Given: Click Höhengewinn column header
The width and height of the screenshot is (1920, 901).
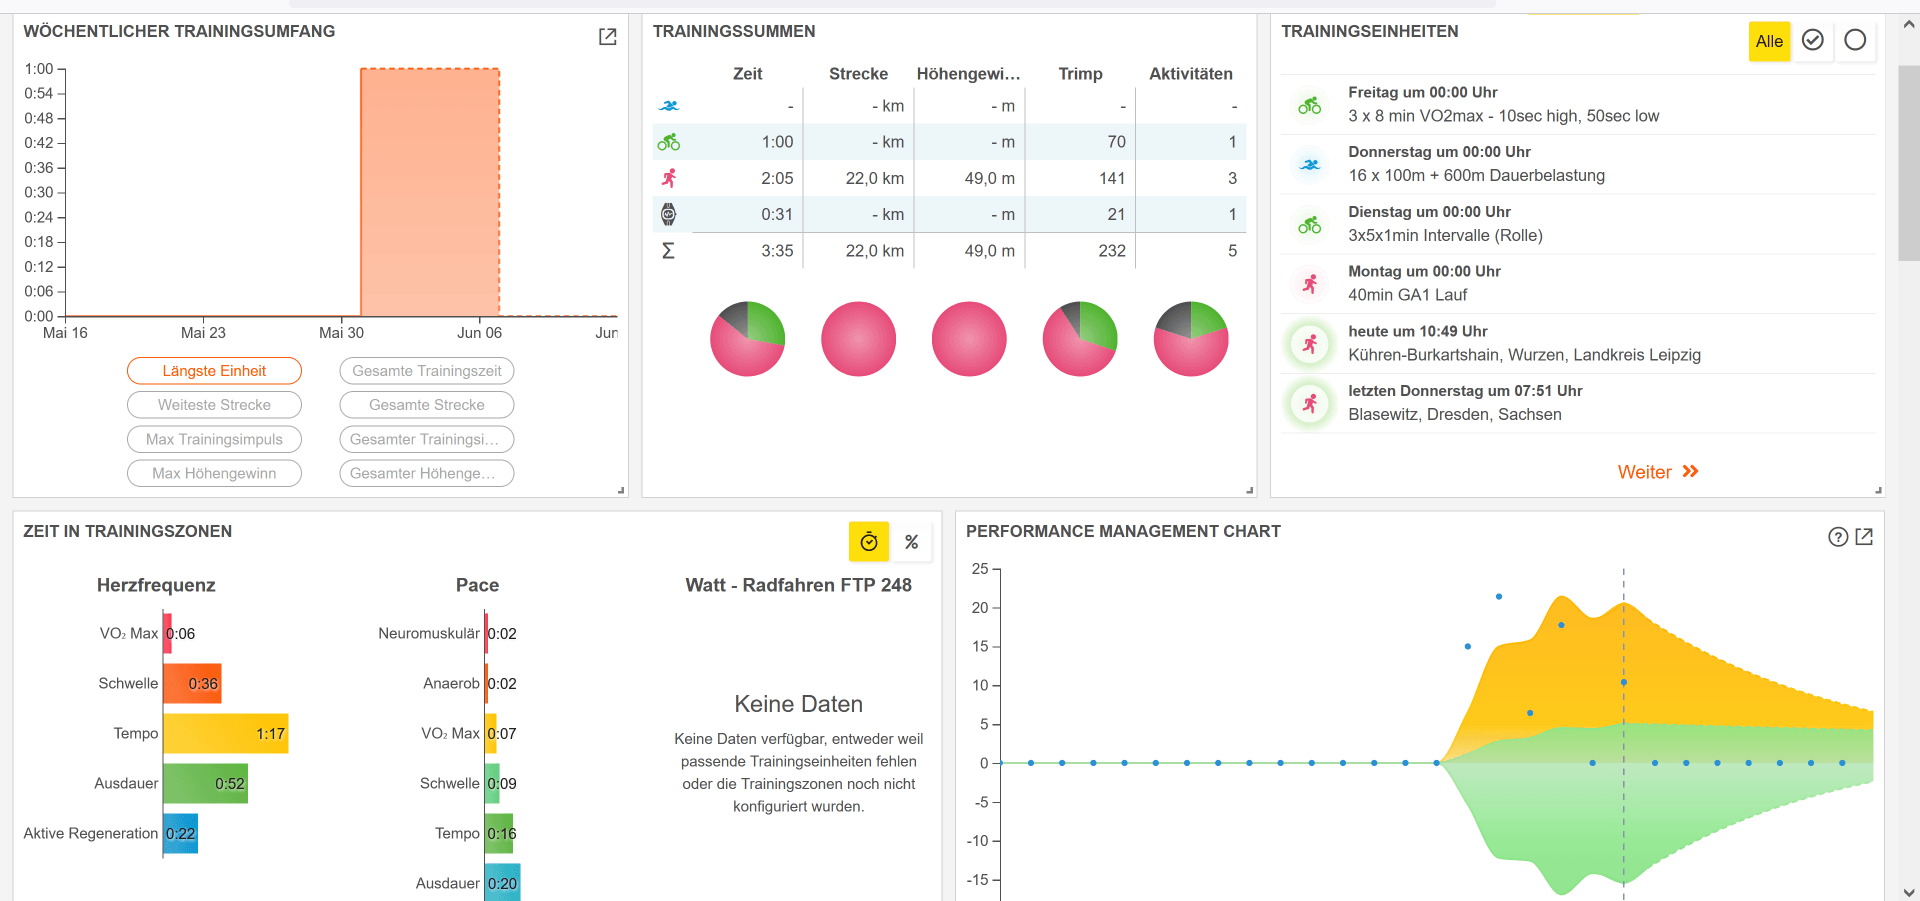Looking at the screenshot, I should (968, 74).
